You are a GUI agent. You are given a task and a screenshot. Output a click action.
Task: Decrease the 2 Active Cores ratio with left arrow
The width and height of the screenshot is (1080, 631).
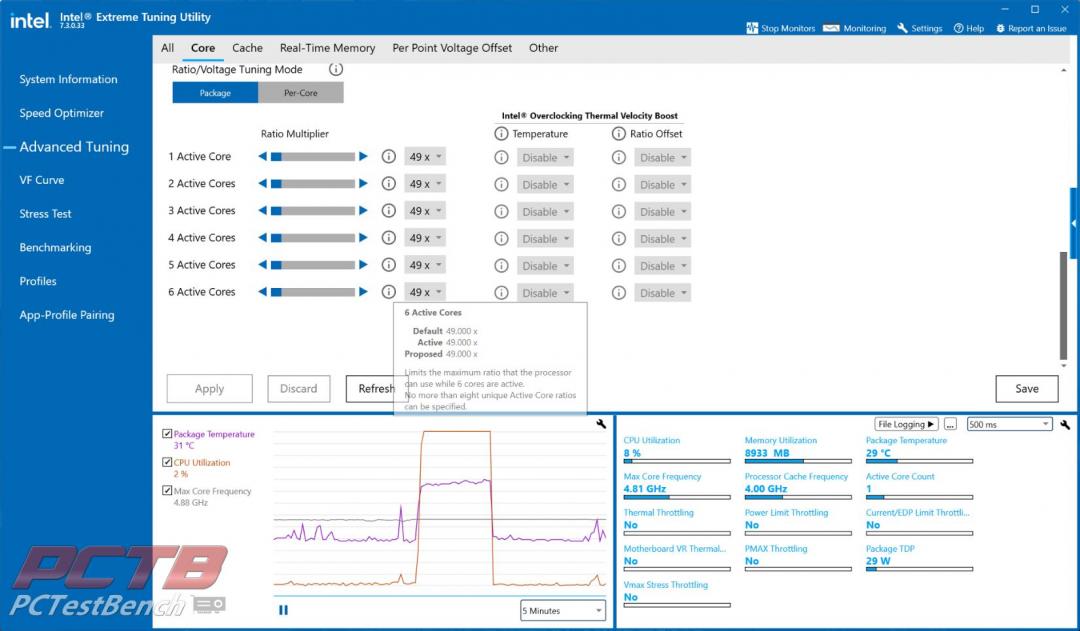click(262, 183)
